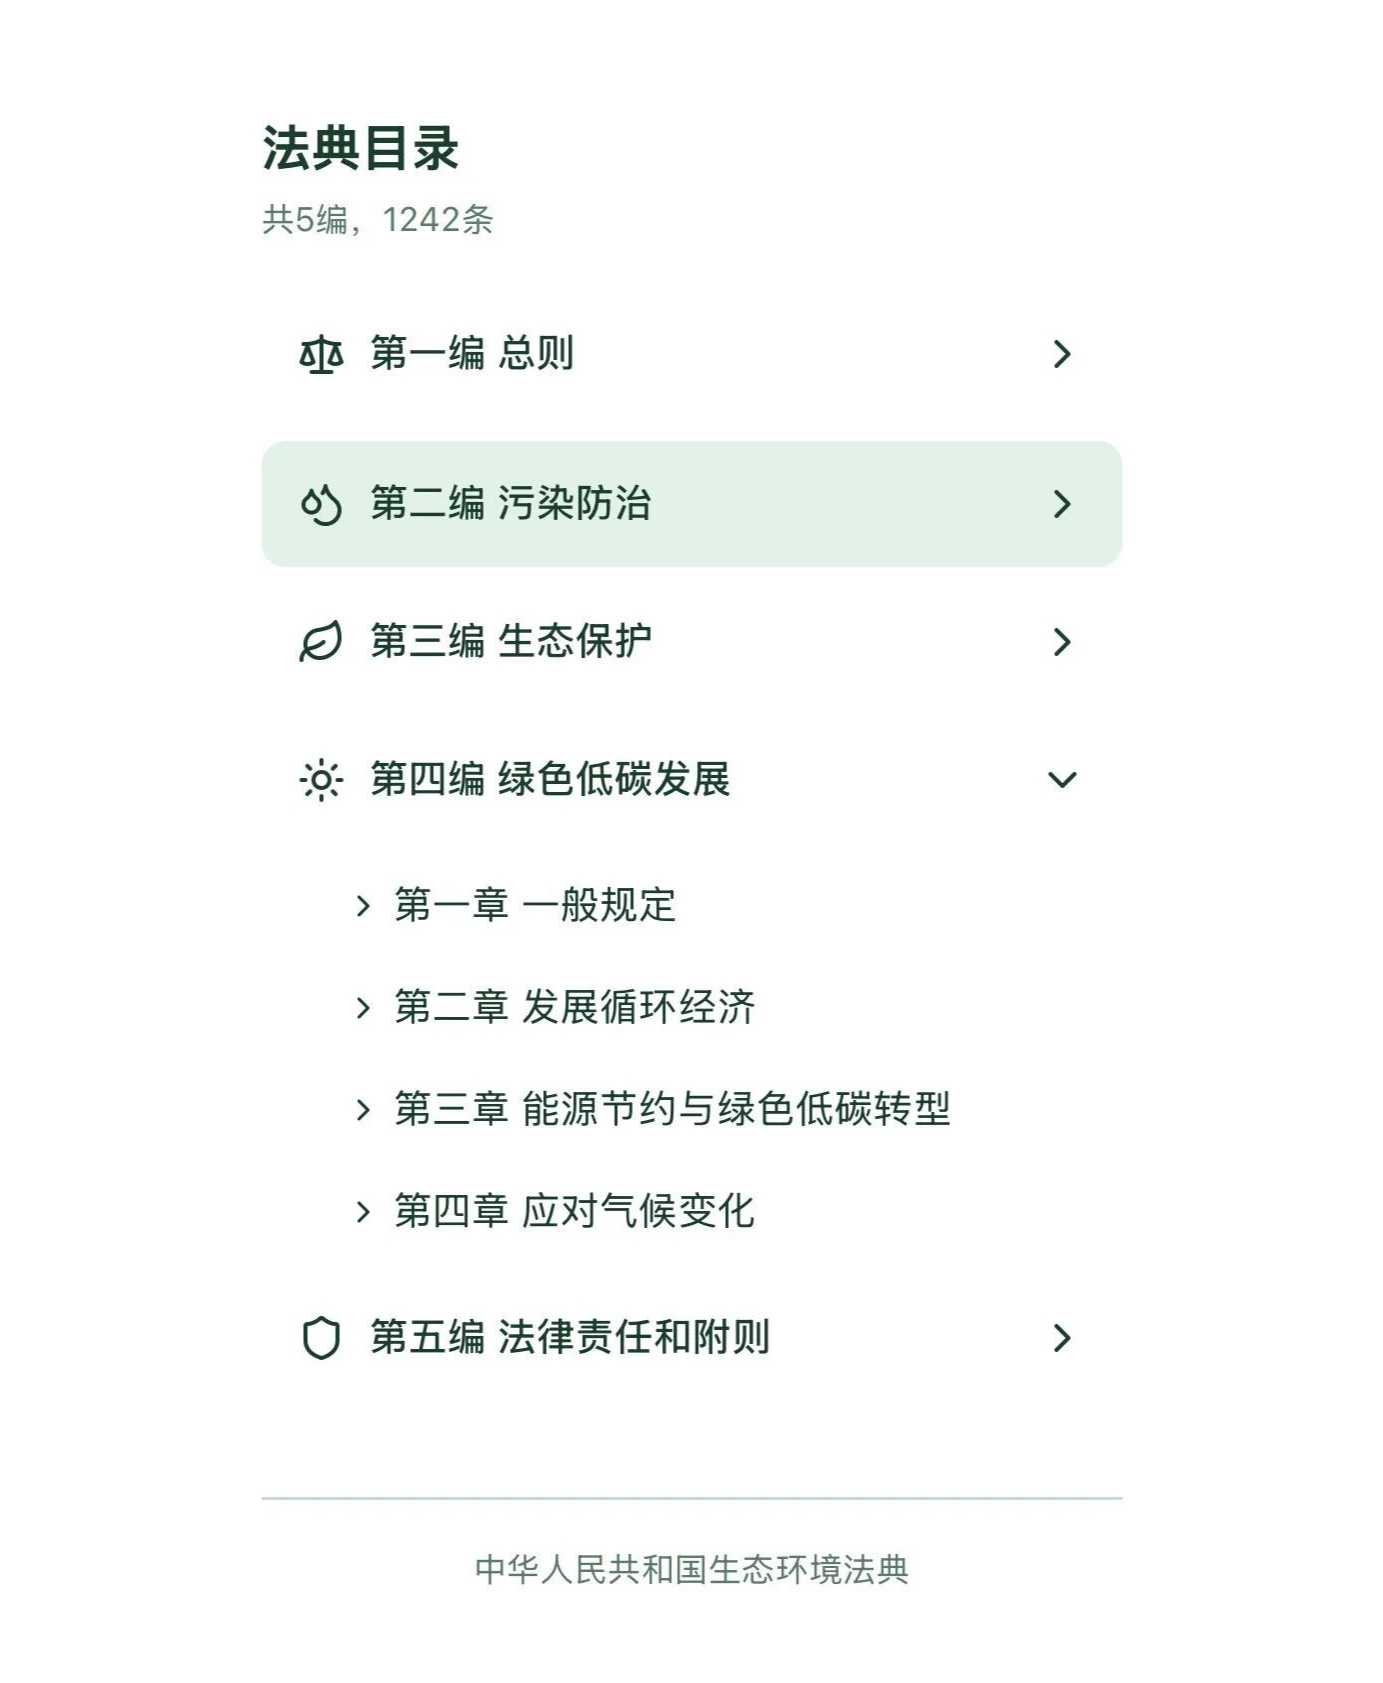Click the small arrow before 第二章 发展循环经济
The width and height of the screenshot is (1383, 1683).
coord(363,1008)
